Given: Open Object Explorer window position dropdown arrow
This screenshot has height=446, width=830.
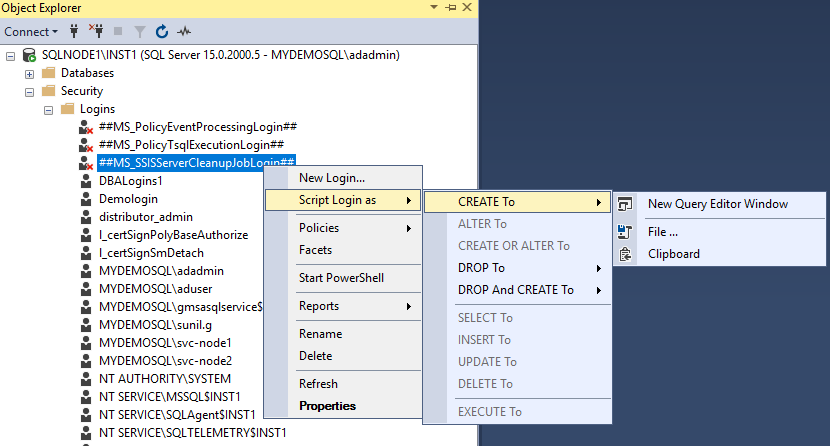Looking at the screenshot, I should click(434, 7).
